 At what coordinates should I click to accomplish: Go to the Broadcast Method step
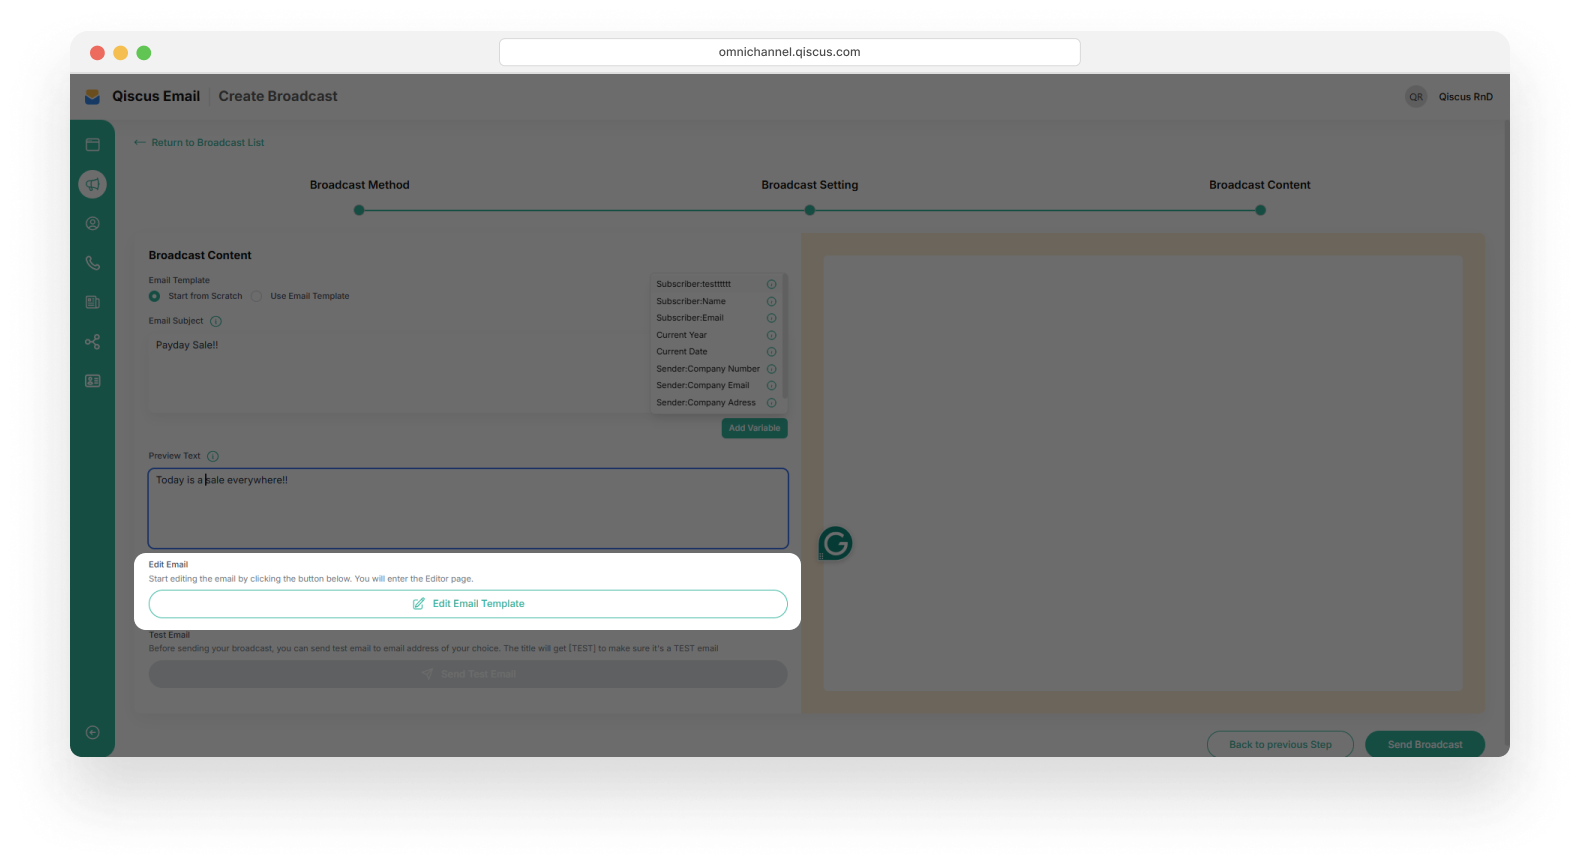coord(360,185)
